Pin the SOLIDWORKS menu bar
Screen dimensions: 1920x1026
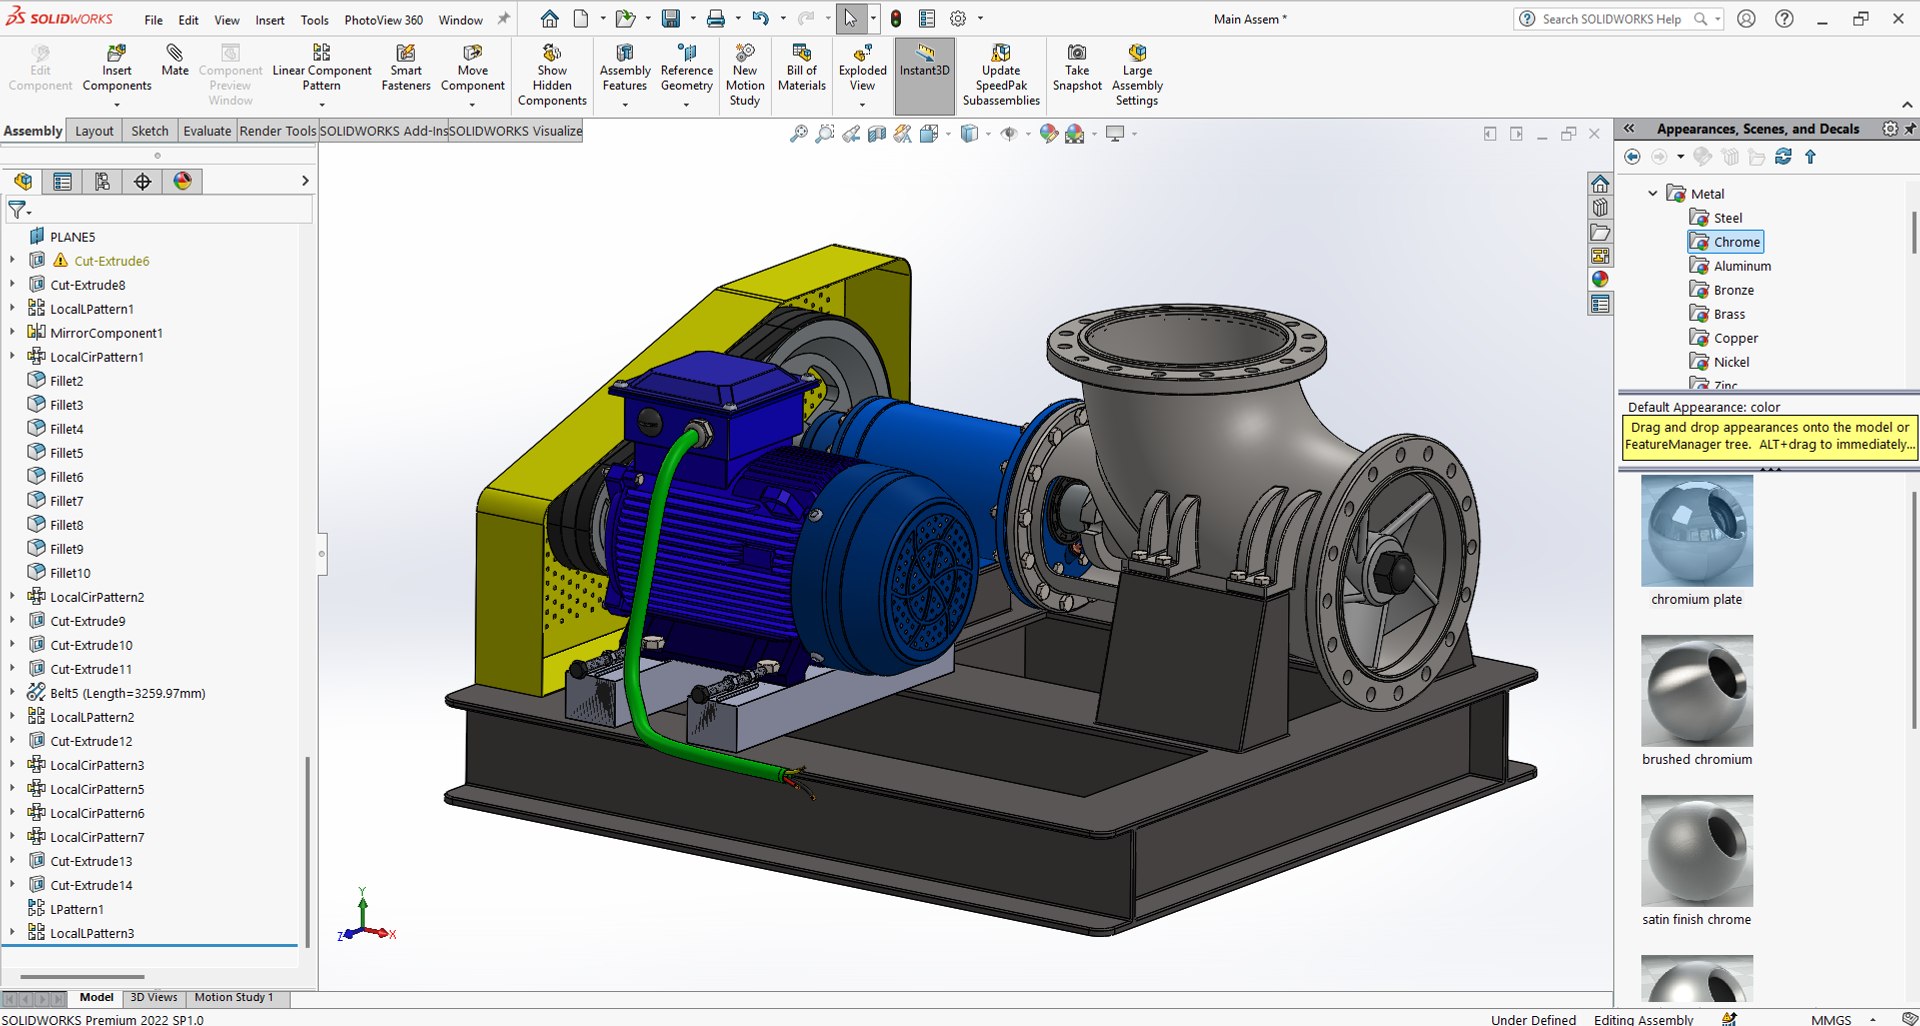tap(504, 19)
